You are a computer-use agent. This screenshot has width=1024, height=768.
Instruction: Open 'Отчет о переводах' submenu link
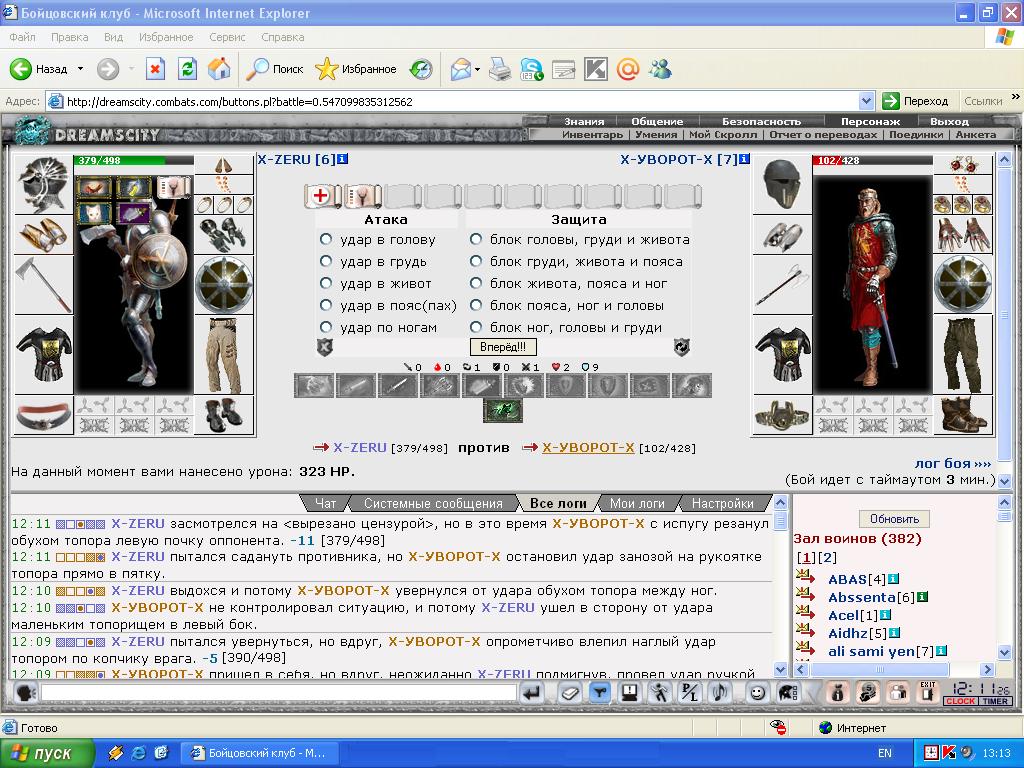coord(823,135)
